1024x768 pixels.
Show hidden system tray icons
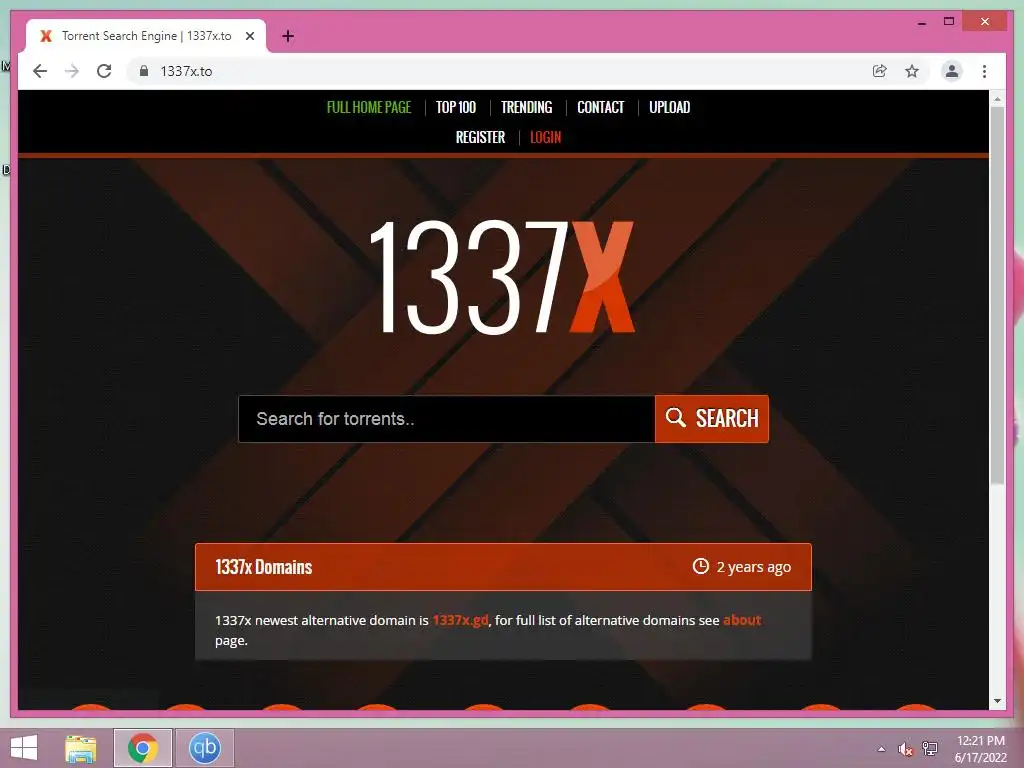coord(882,749)
